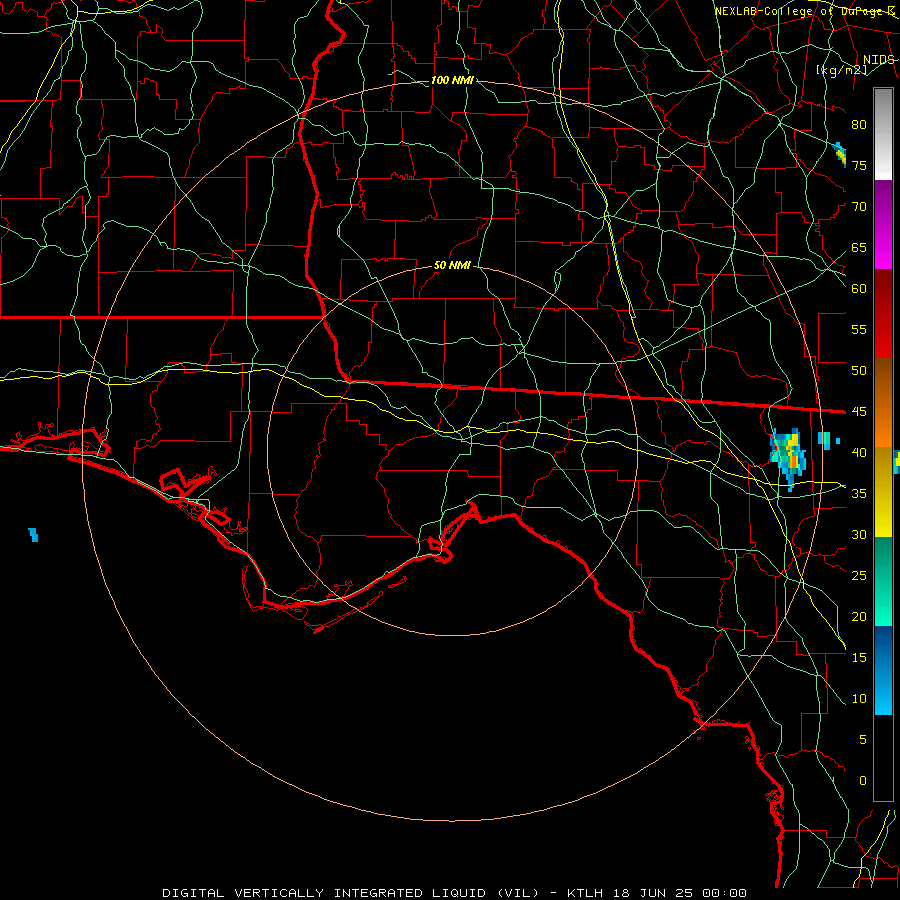The image size is (900, 900).
Task: Click the NEXLAB-College of DuPage credit text
Action: click(804, 11)
